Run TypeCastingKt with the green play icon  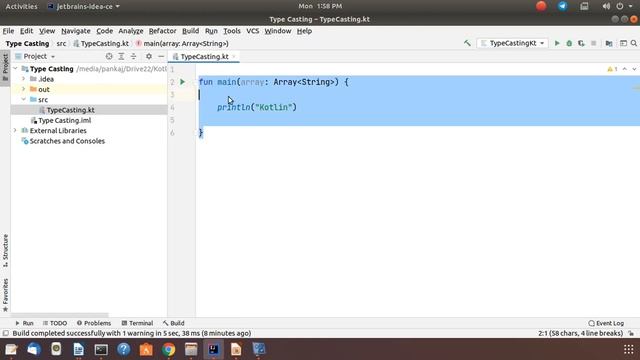[557, 43]
